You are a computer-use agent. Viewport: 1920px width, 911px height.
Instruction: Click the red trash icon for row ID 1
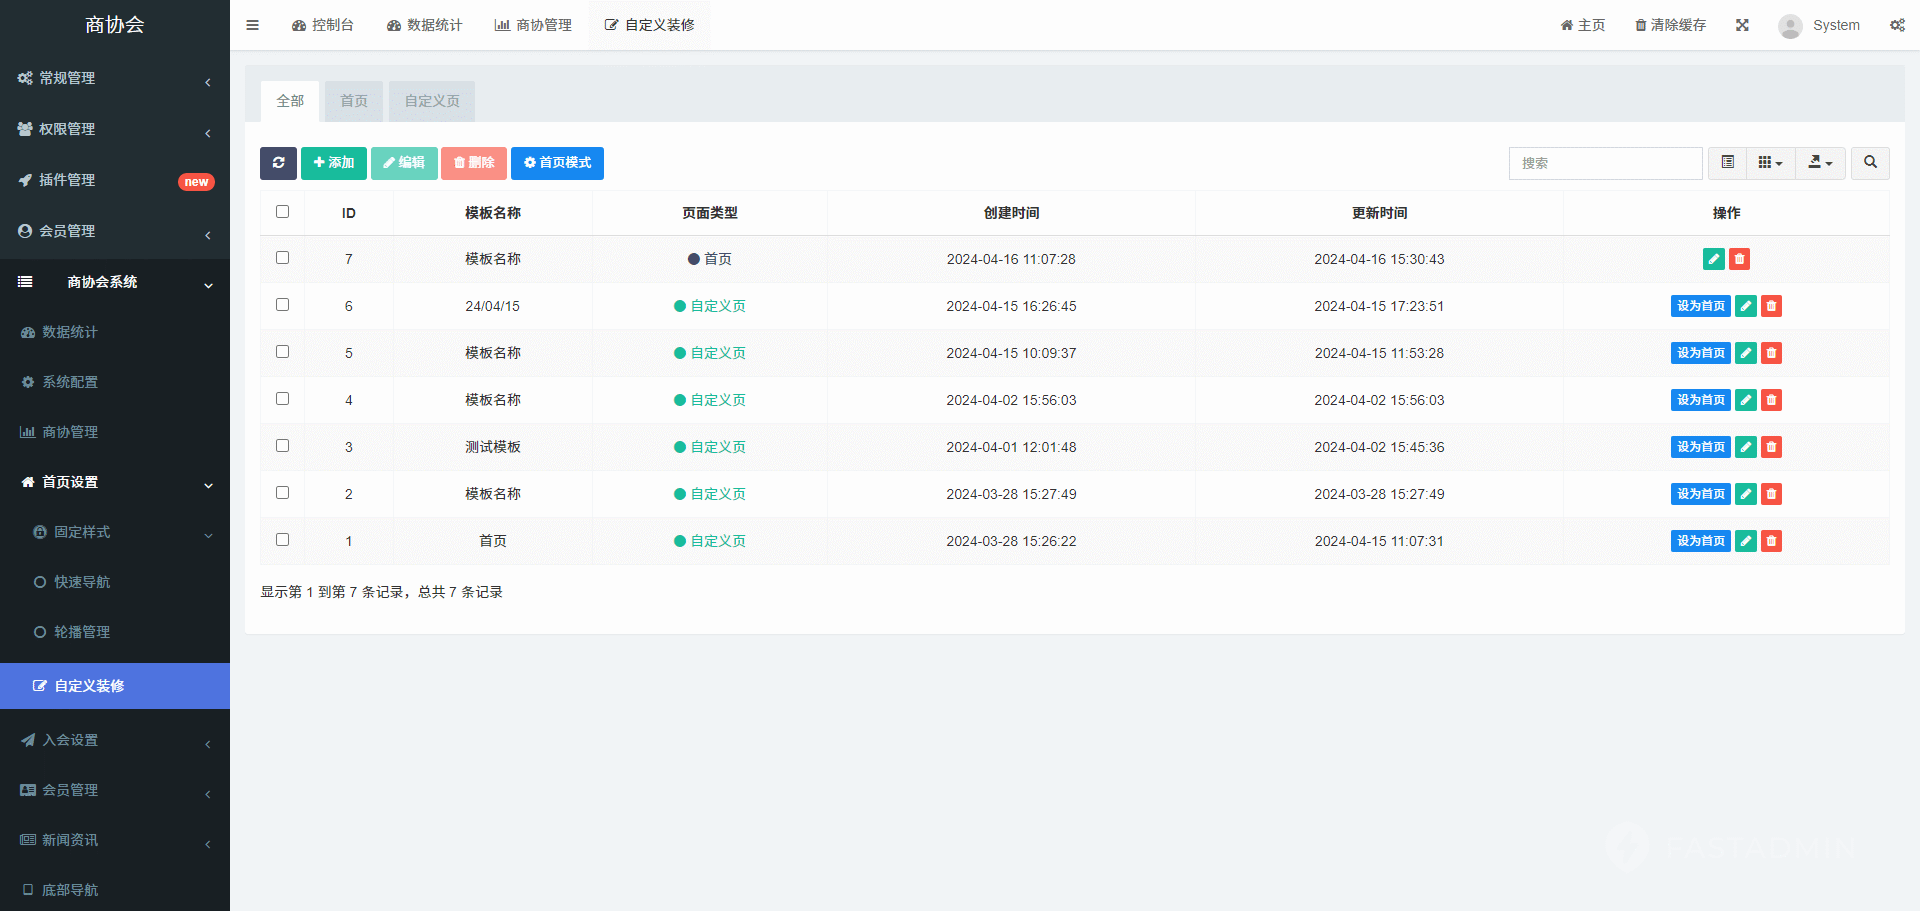pos(1771,541)
